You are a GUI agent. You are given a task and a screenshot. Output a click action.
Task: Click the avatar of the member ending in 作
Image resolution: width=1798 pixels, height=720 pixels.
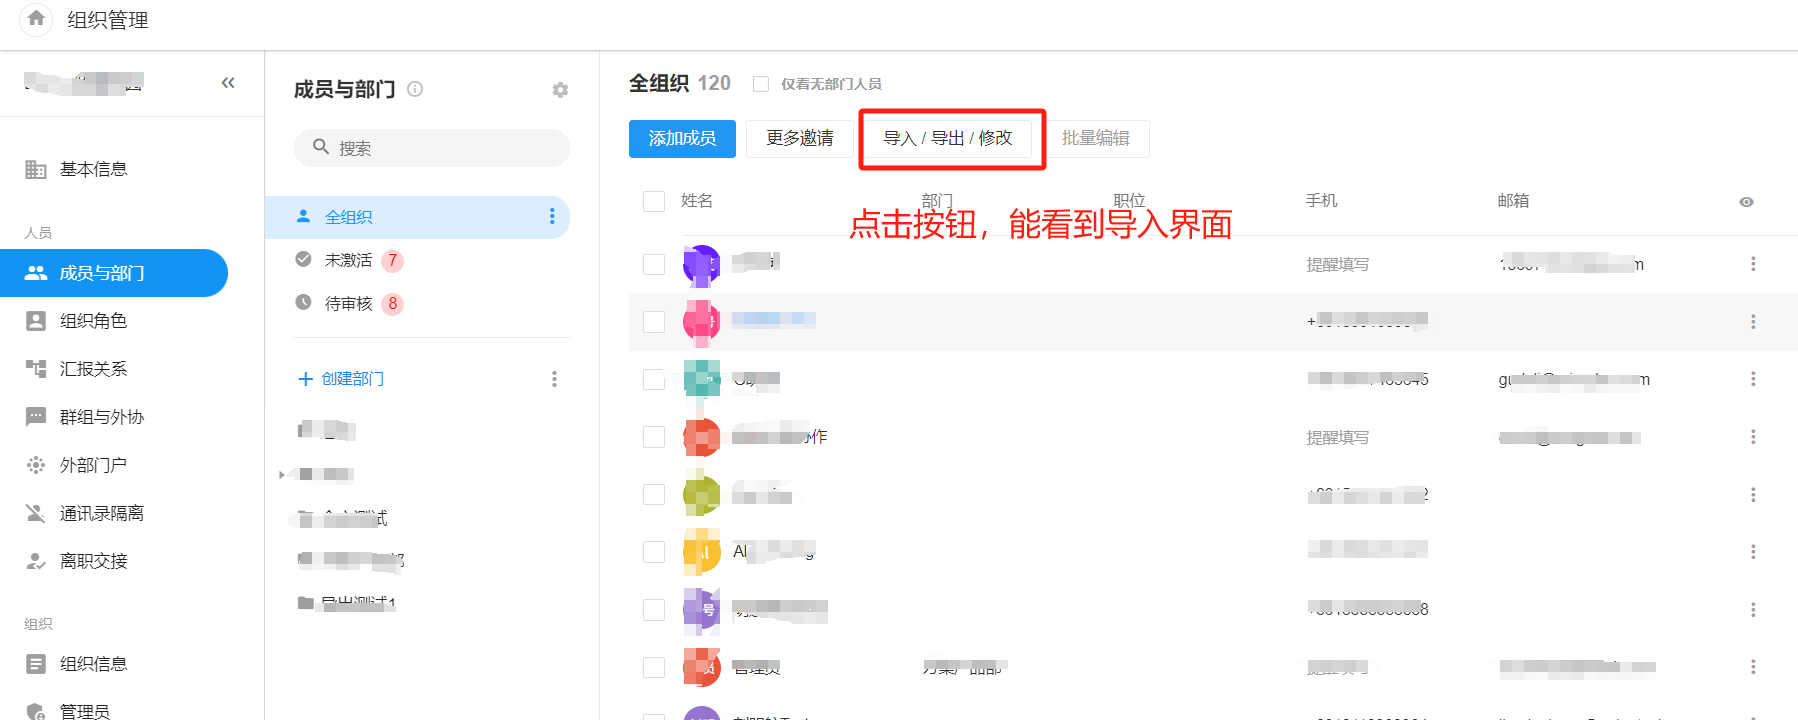(702, 437)
